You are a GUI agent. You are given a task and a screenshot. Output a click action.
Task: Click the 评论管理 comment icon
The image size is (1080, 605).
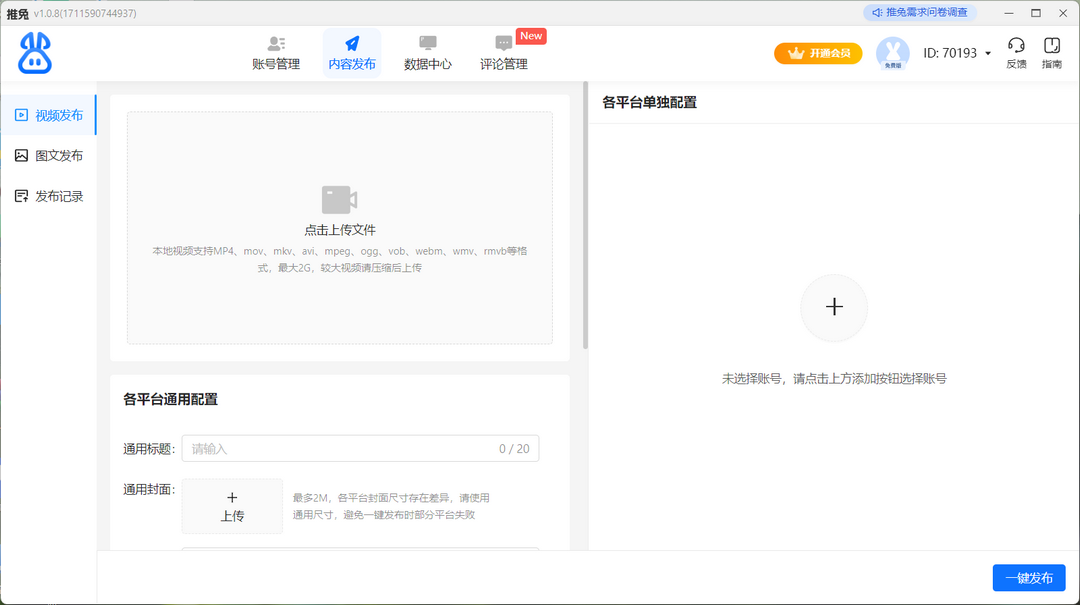tap(503, 44)
